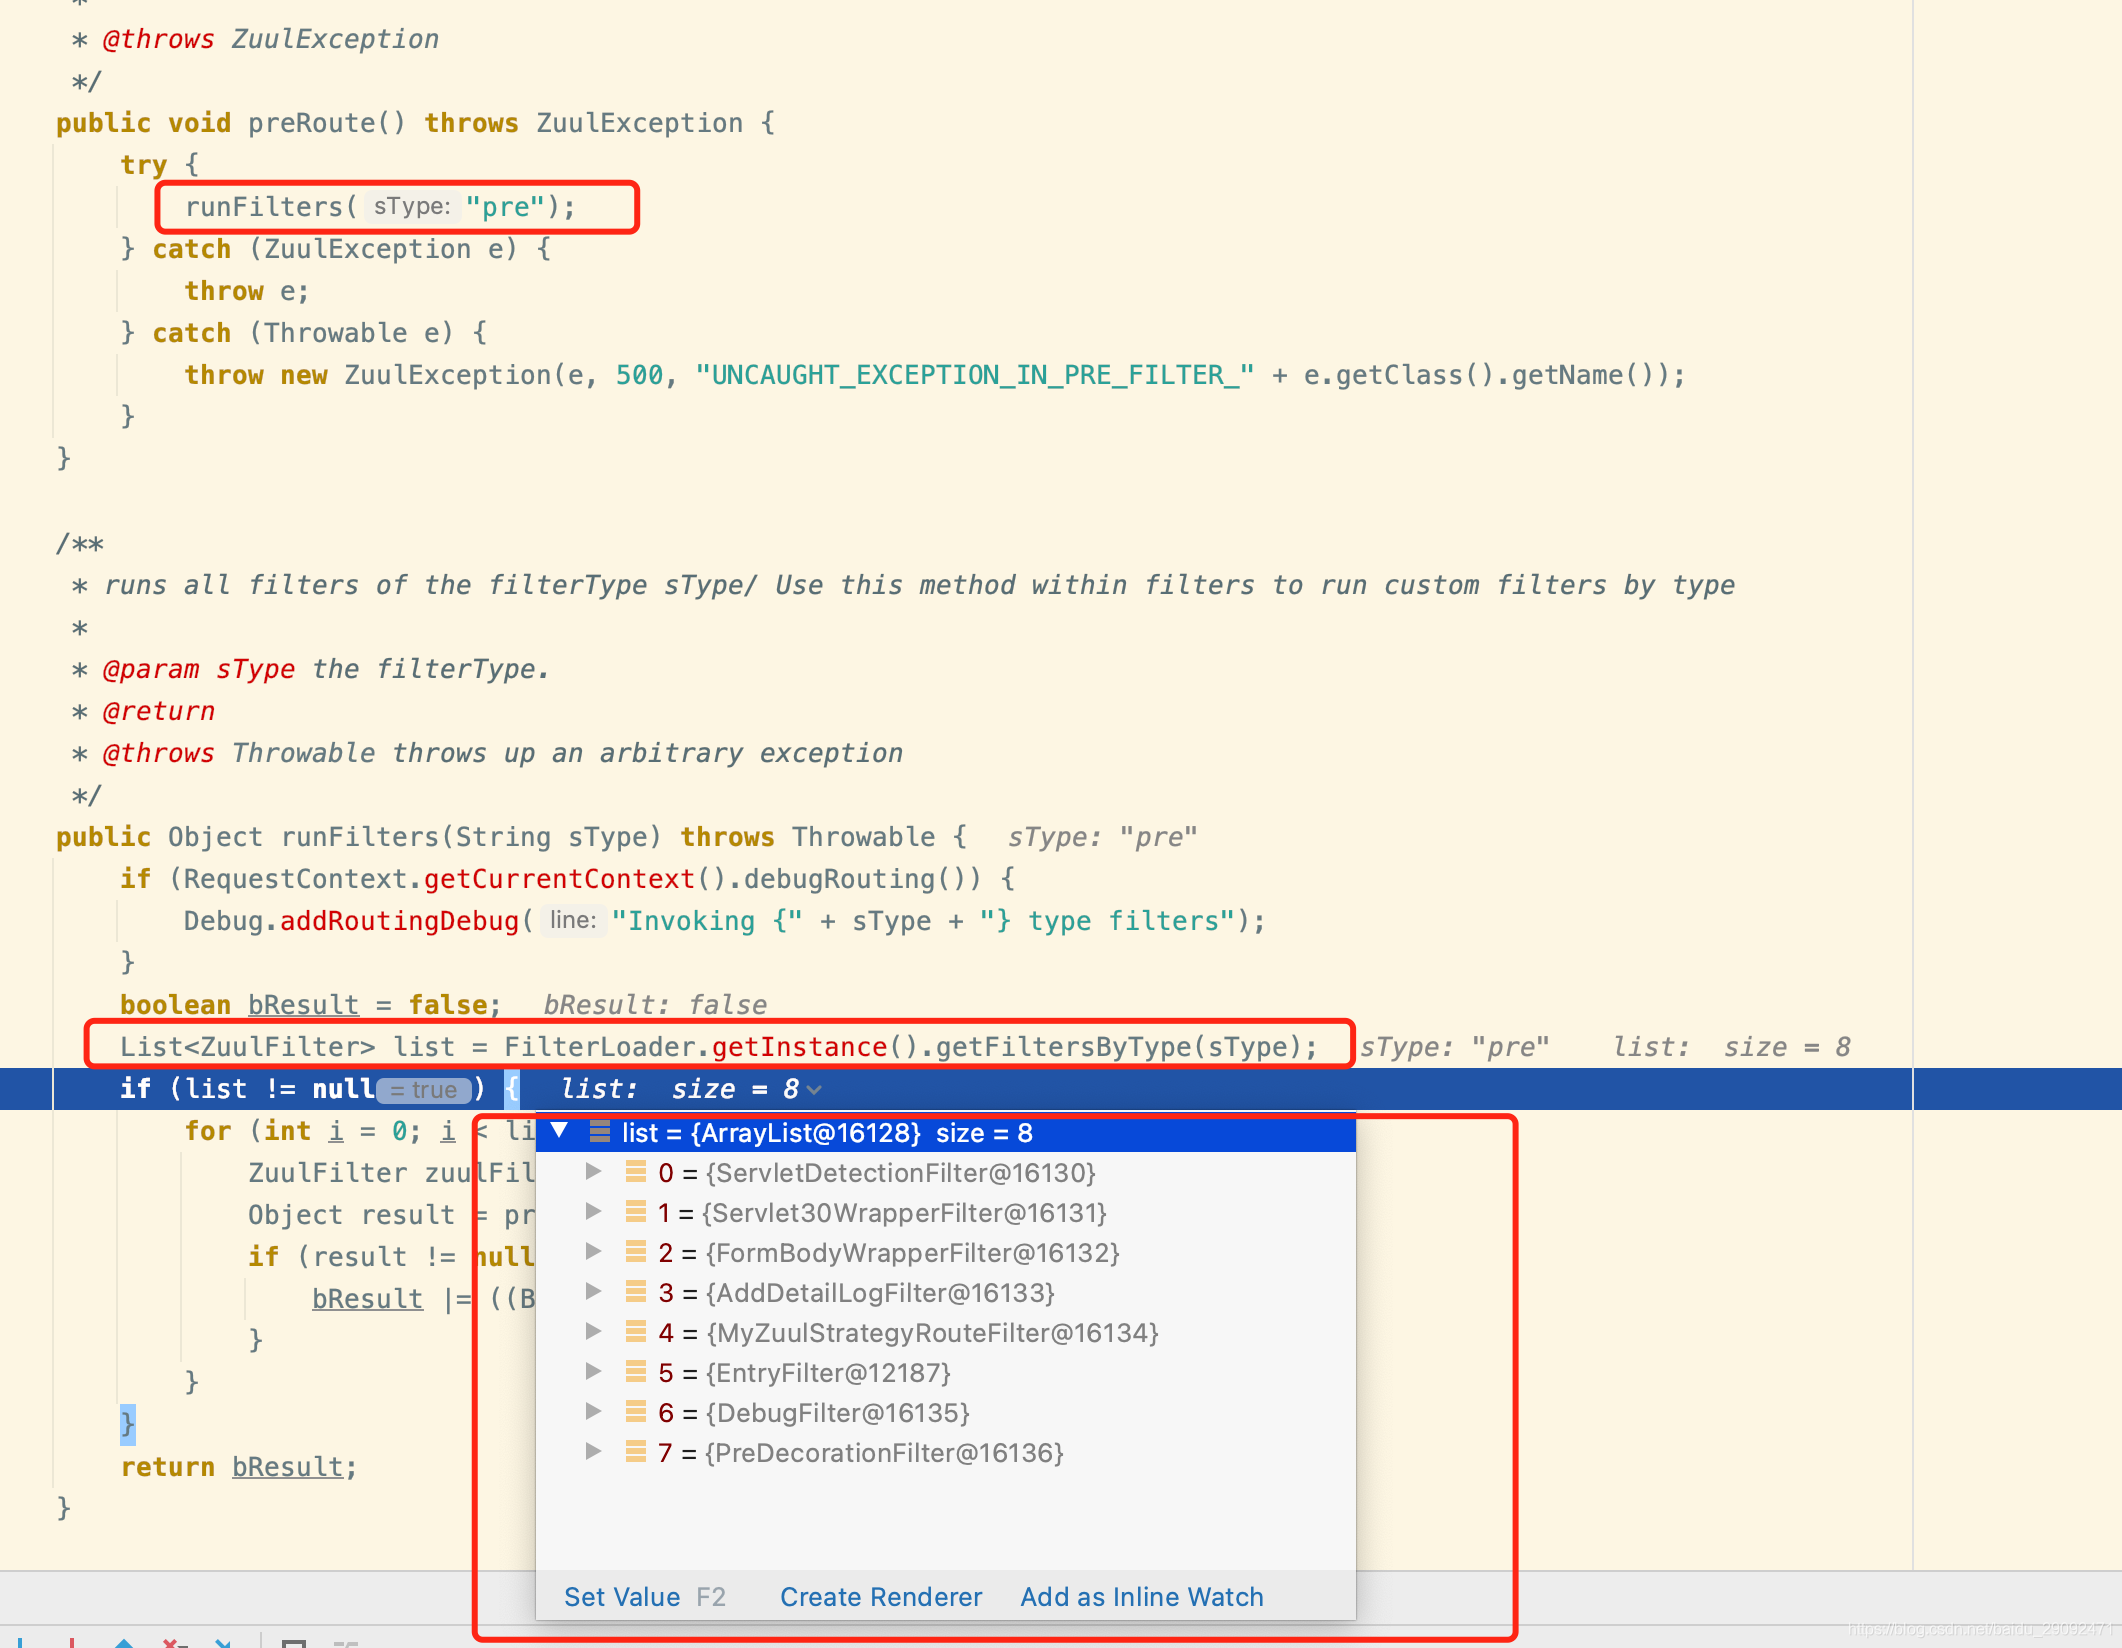Expand the 7 = PreDecorationFilter entry
The width and height of the screenshot is (2122, 1648).
pyautogui.click(x=593, y=1451)
